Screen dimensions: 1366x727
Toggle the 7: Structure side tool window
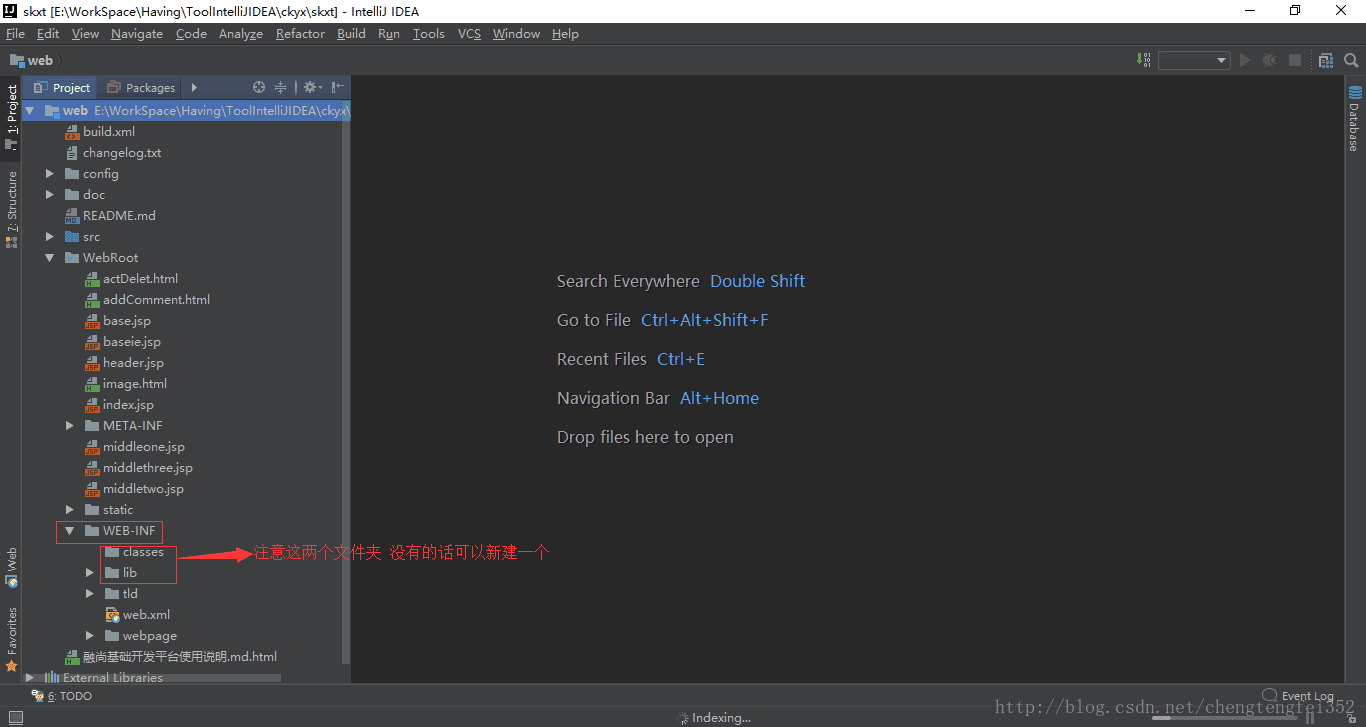[x=11, y=209]
